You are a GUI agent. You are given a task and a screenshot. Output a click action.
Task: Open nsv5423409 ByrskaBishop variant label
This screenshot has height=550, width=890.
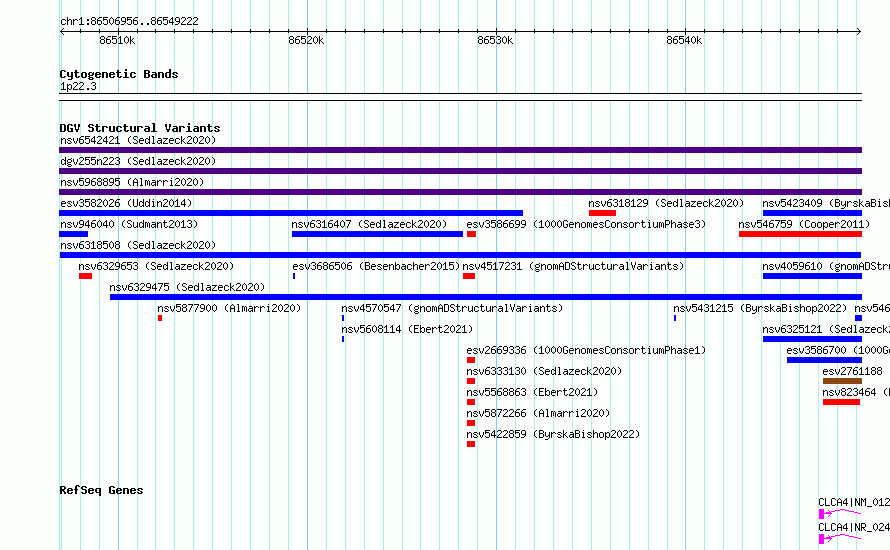(x=826, y=203)
